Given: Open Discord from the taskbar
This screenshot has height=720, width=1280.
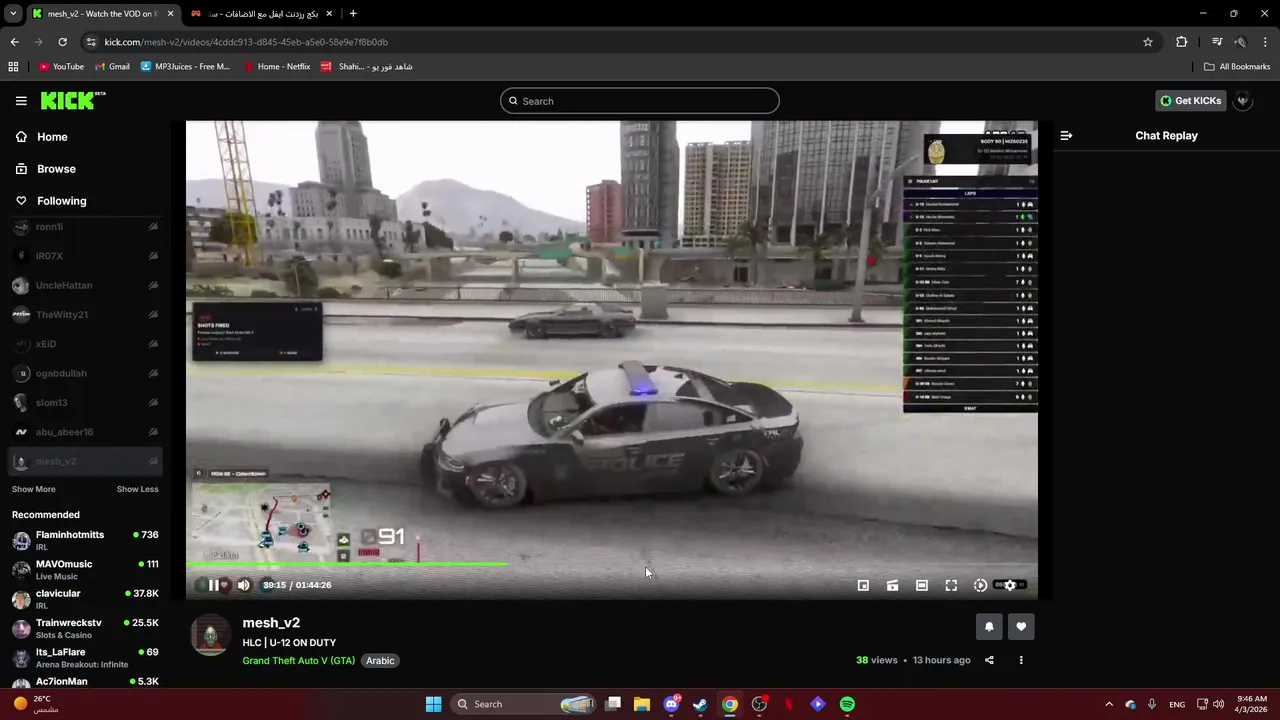Looking at the screenshot, I should click(671, 704).
